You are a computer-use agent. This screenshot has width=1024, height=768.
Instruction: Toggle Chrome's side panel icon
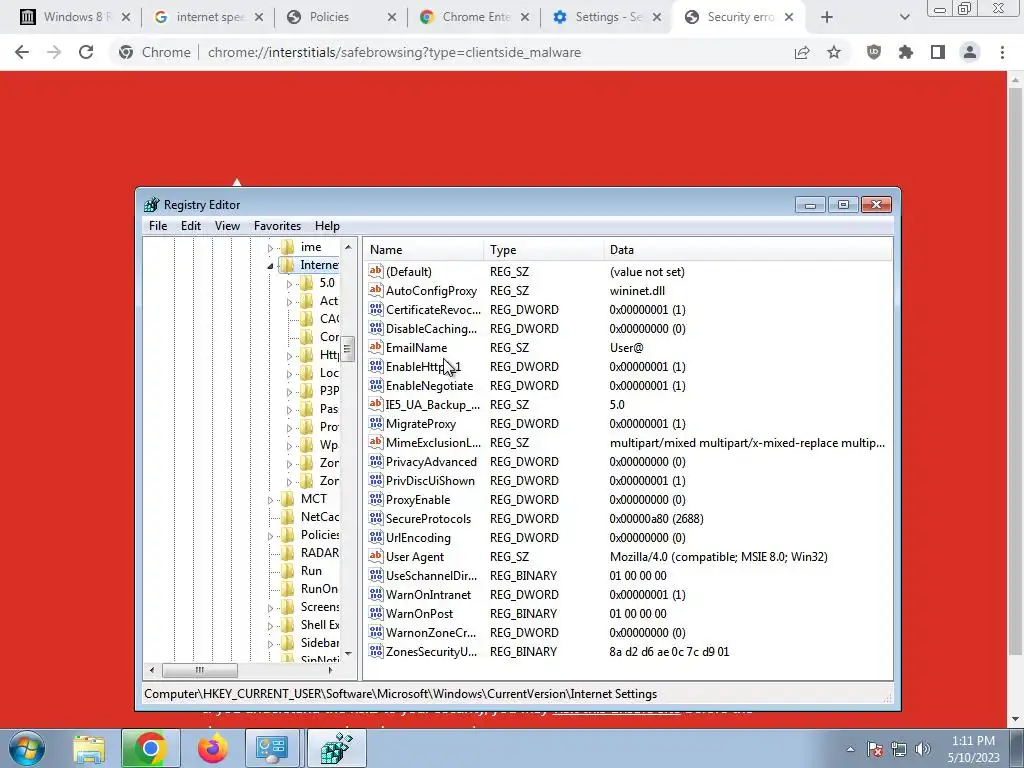click(938, 52)
